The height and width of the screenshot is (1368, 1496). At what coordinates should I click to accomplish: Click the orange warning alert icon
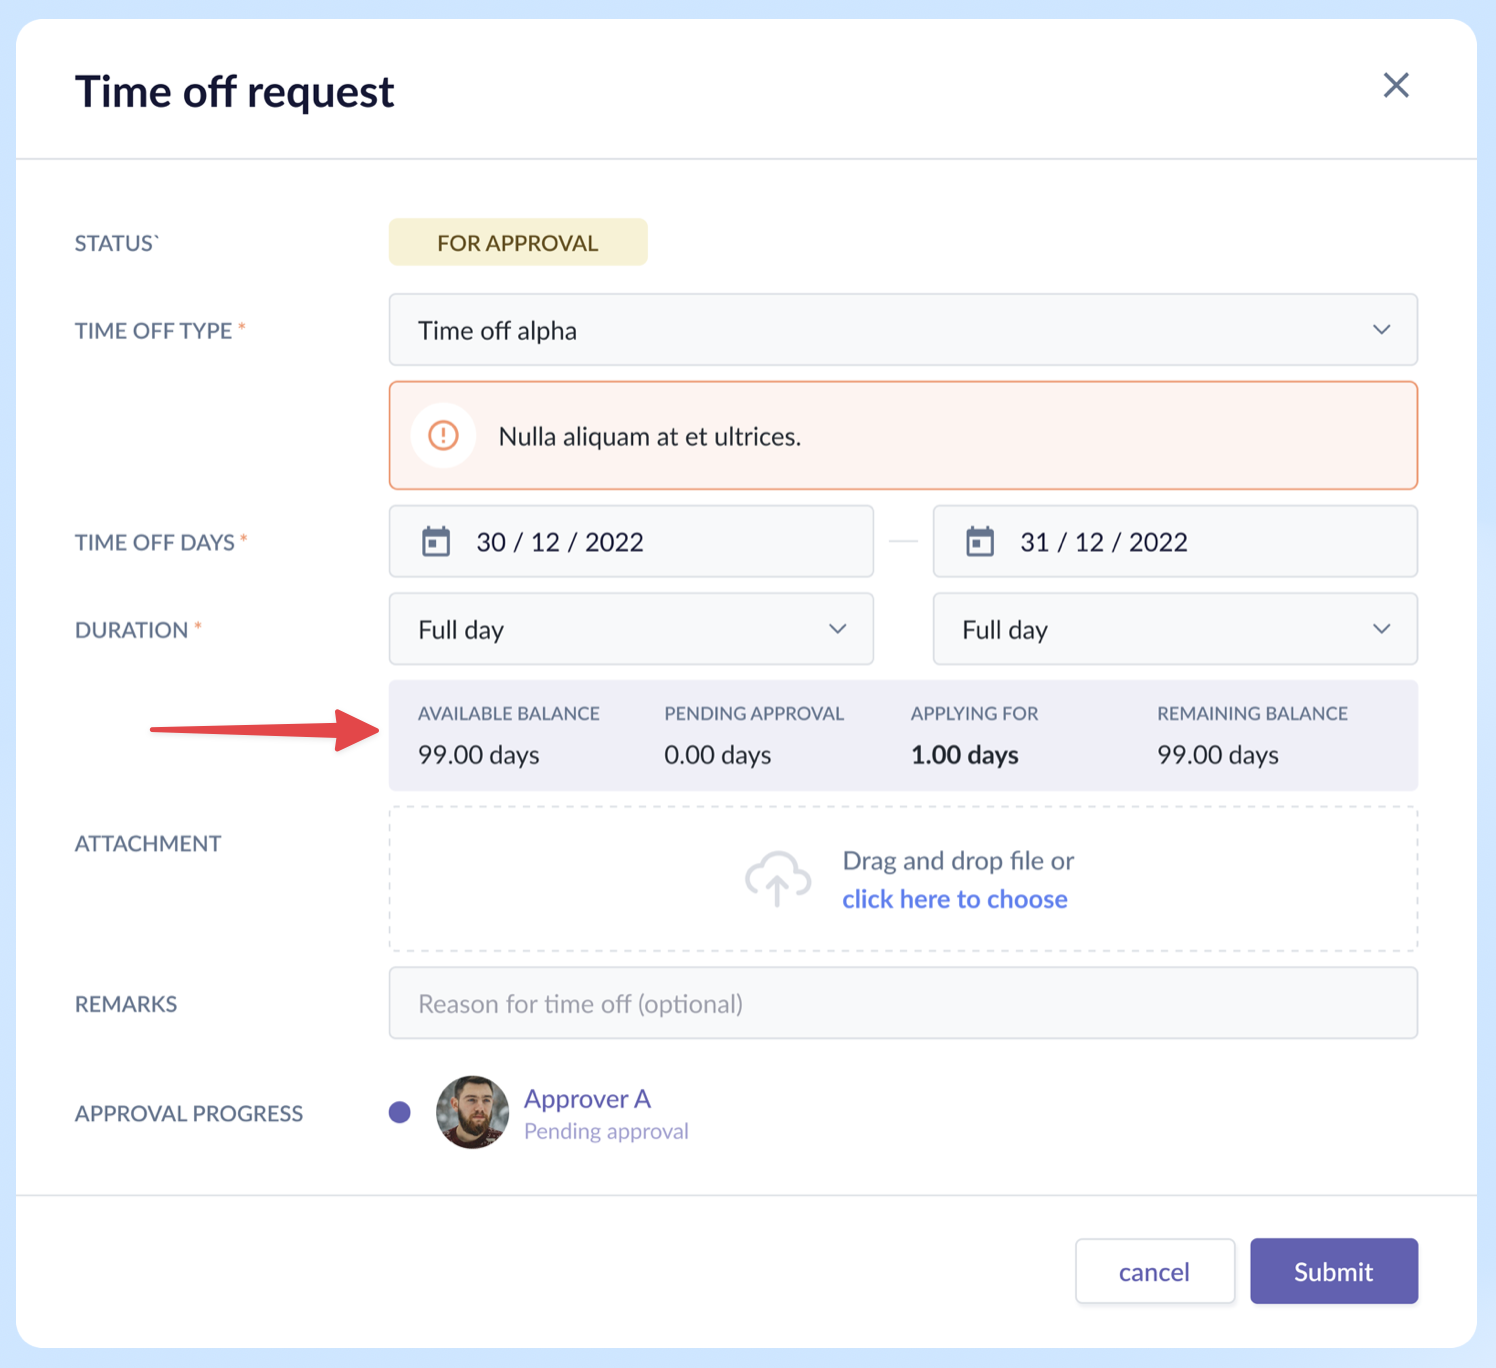[443, 436]
